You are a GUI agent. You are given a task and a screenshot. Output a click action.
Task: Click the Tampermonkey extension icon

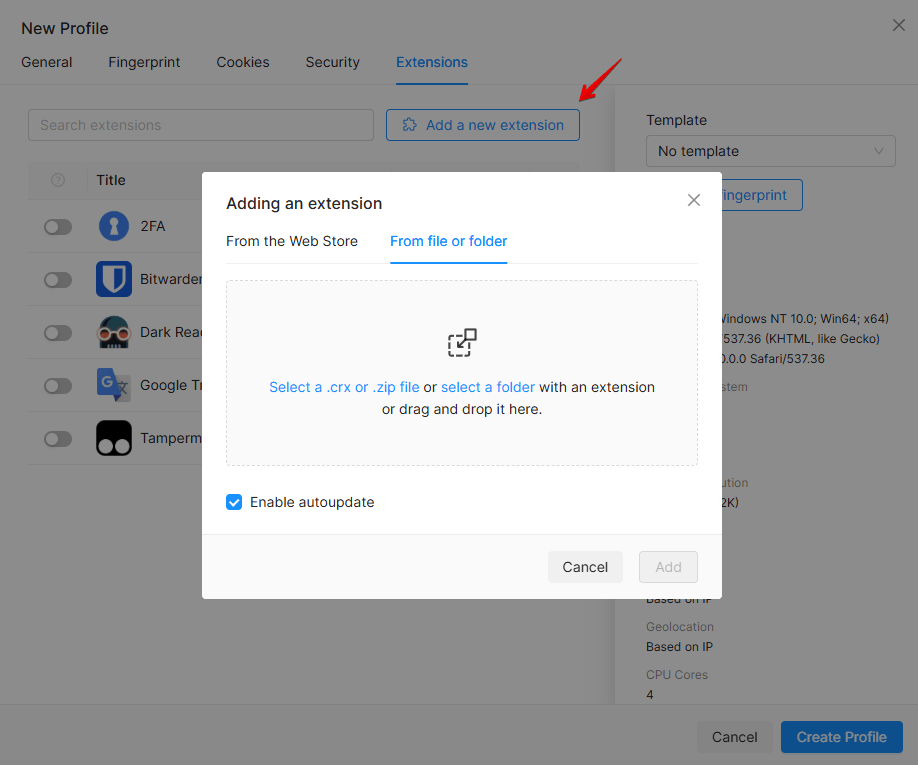(114, 438)
